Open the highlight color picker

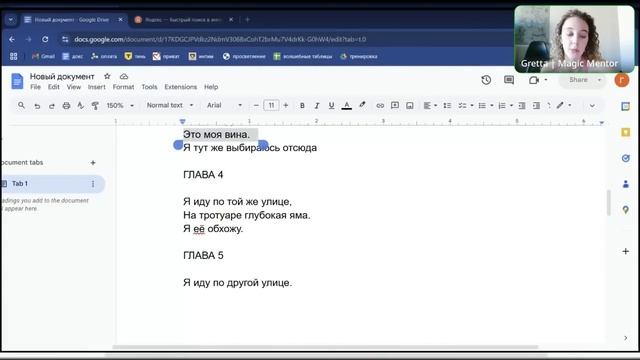pos(362,105)
